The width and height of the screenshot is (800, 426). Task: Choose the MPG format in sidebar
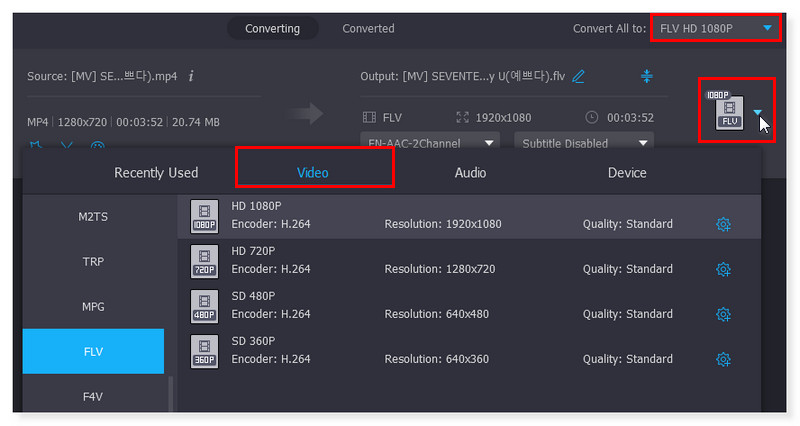coord(93,306)
